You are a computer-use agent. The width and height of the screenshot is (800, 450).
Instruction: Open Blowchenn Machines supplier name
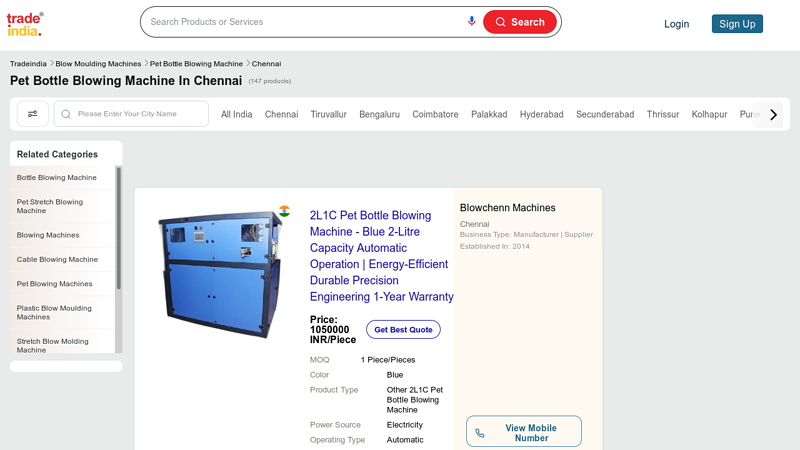pos(508,208)
